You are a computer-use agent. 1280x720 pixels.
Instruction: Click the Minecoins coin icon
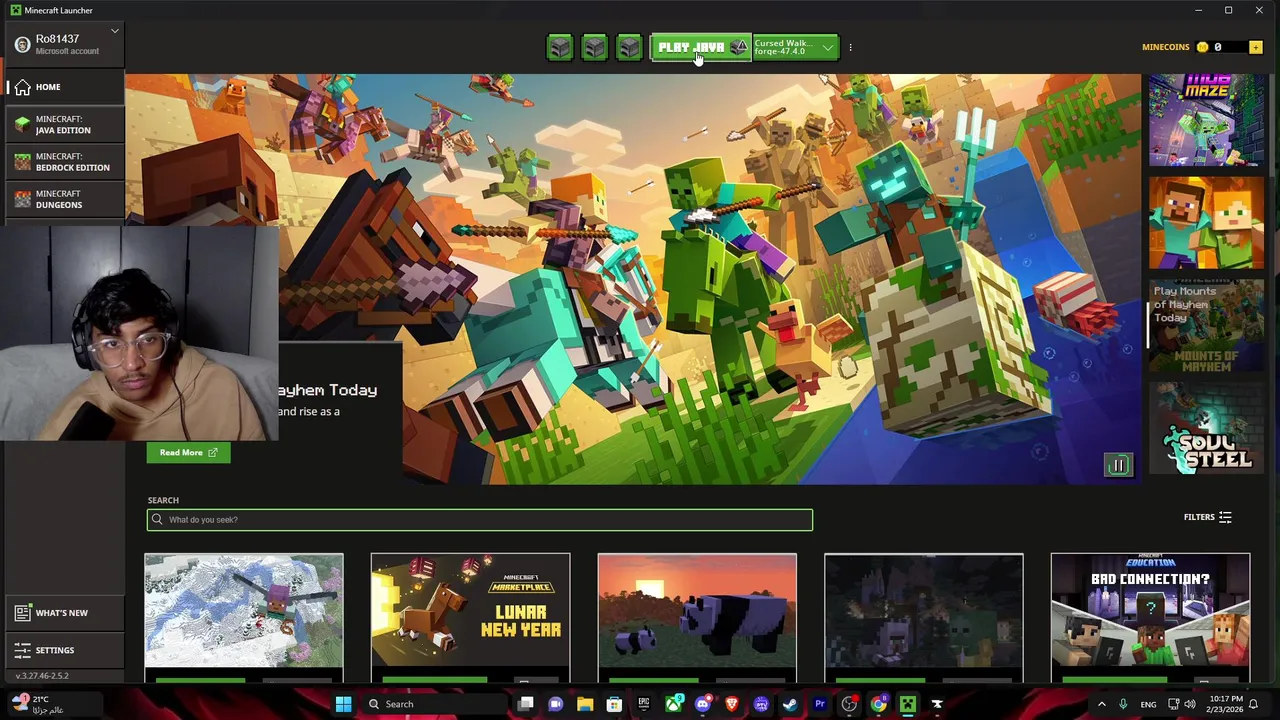[x=1202, y=47]
